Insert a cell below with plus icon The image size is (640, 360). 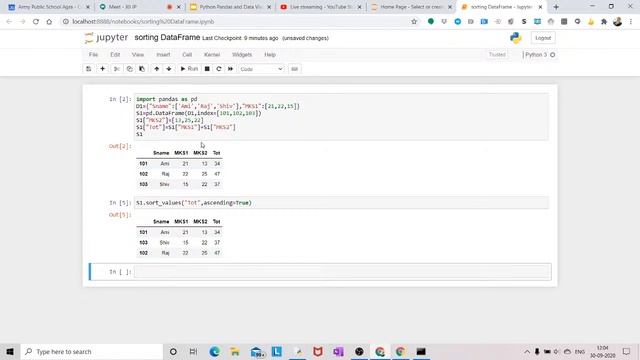pyautogui.click(x=102, y=69)
